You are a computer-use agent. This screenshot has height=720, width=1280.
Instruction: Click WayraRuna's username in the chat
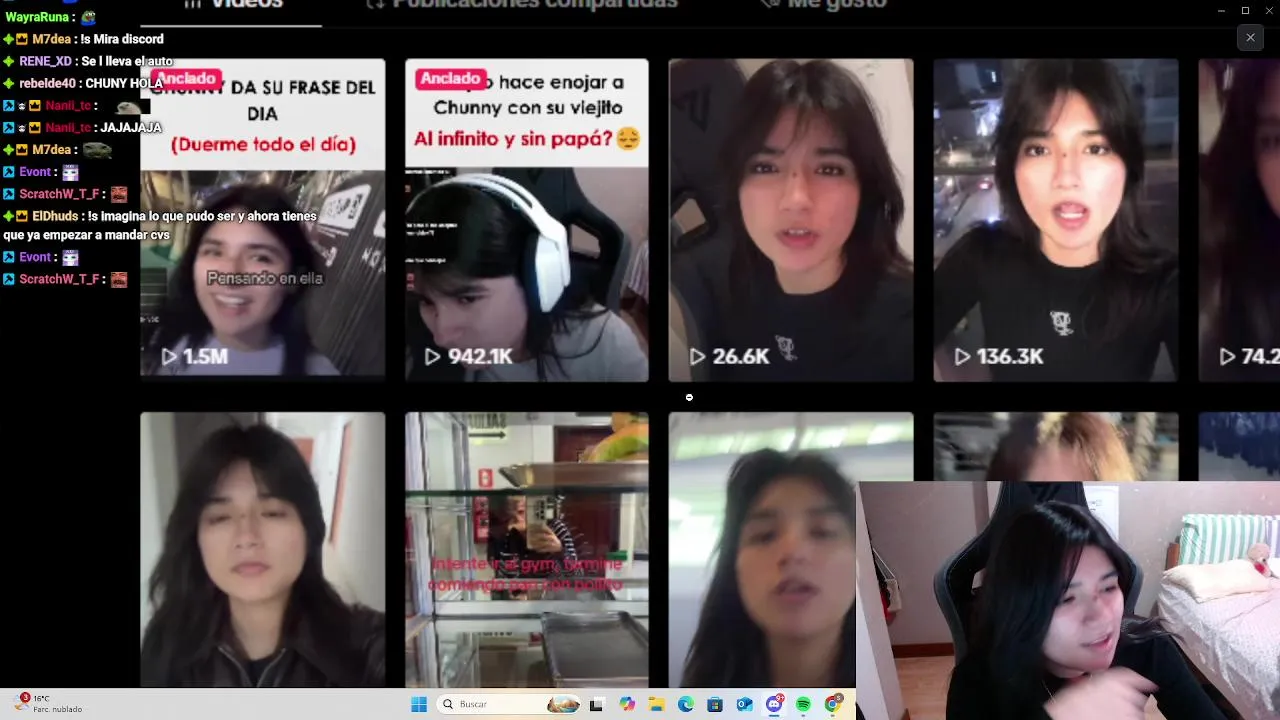[x=37, y=17]
